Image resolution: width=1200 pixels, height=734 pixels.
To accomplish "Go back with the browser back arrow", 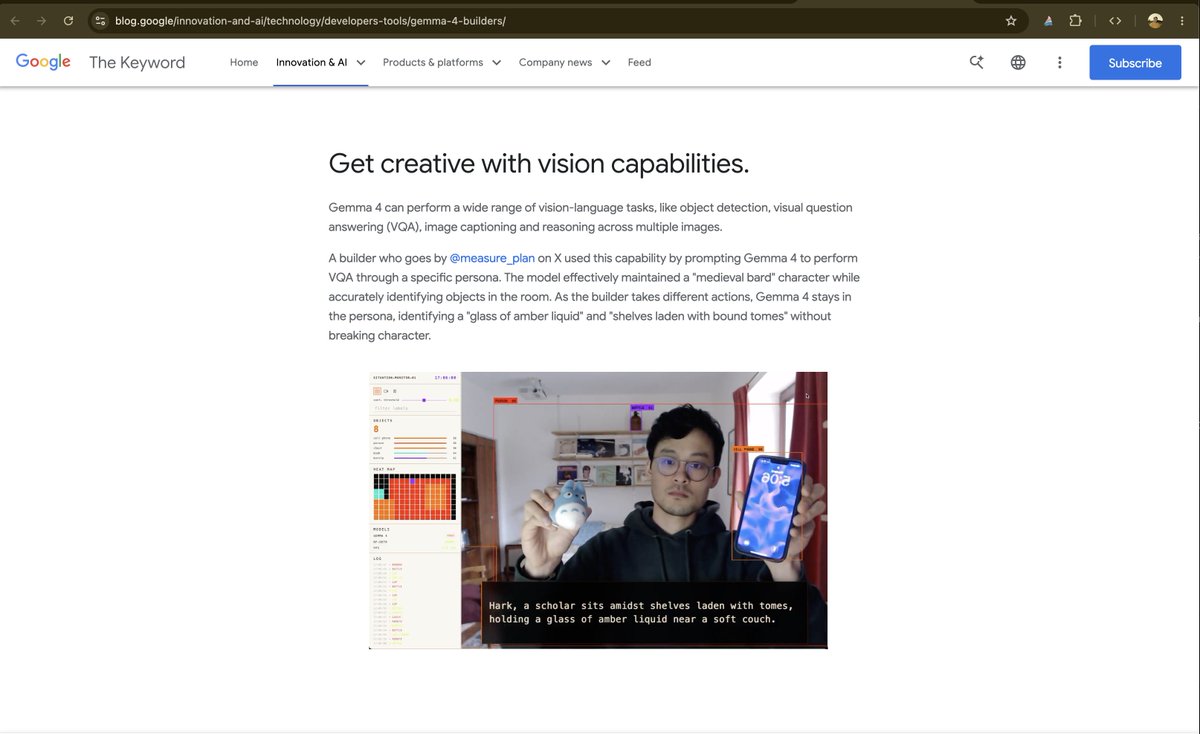I will tap(15, 21).
